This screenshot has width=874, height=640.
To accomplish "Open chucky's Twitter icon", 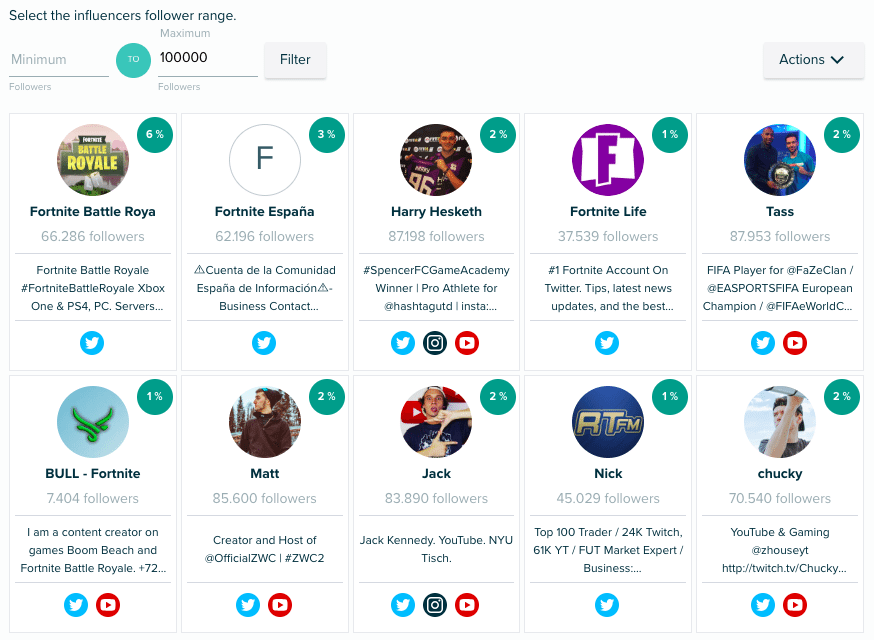I will pyautogui.click(x=763, y=605).
